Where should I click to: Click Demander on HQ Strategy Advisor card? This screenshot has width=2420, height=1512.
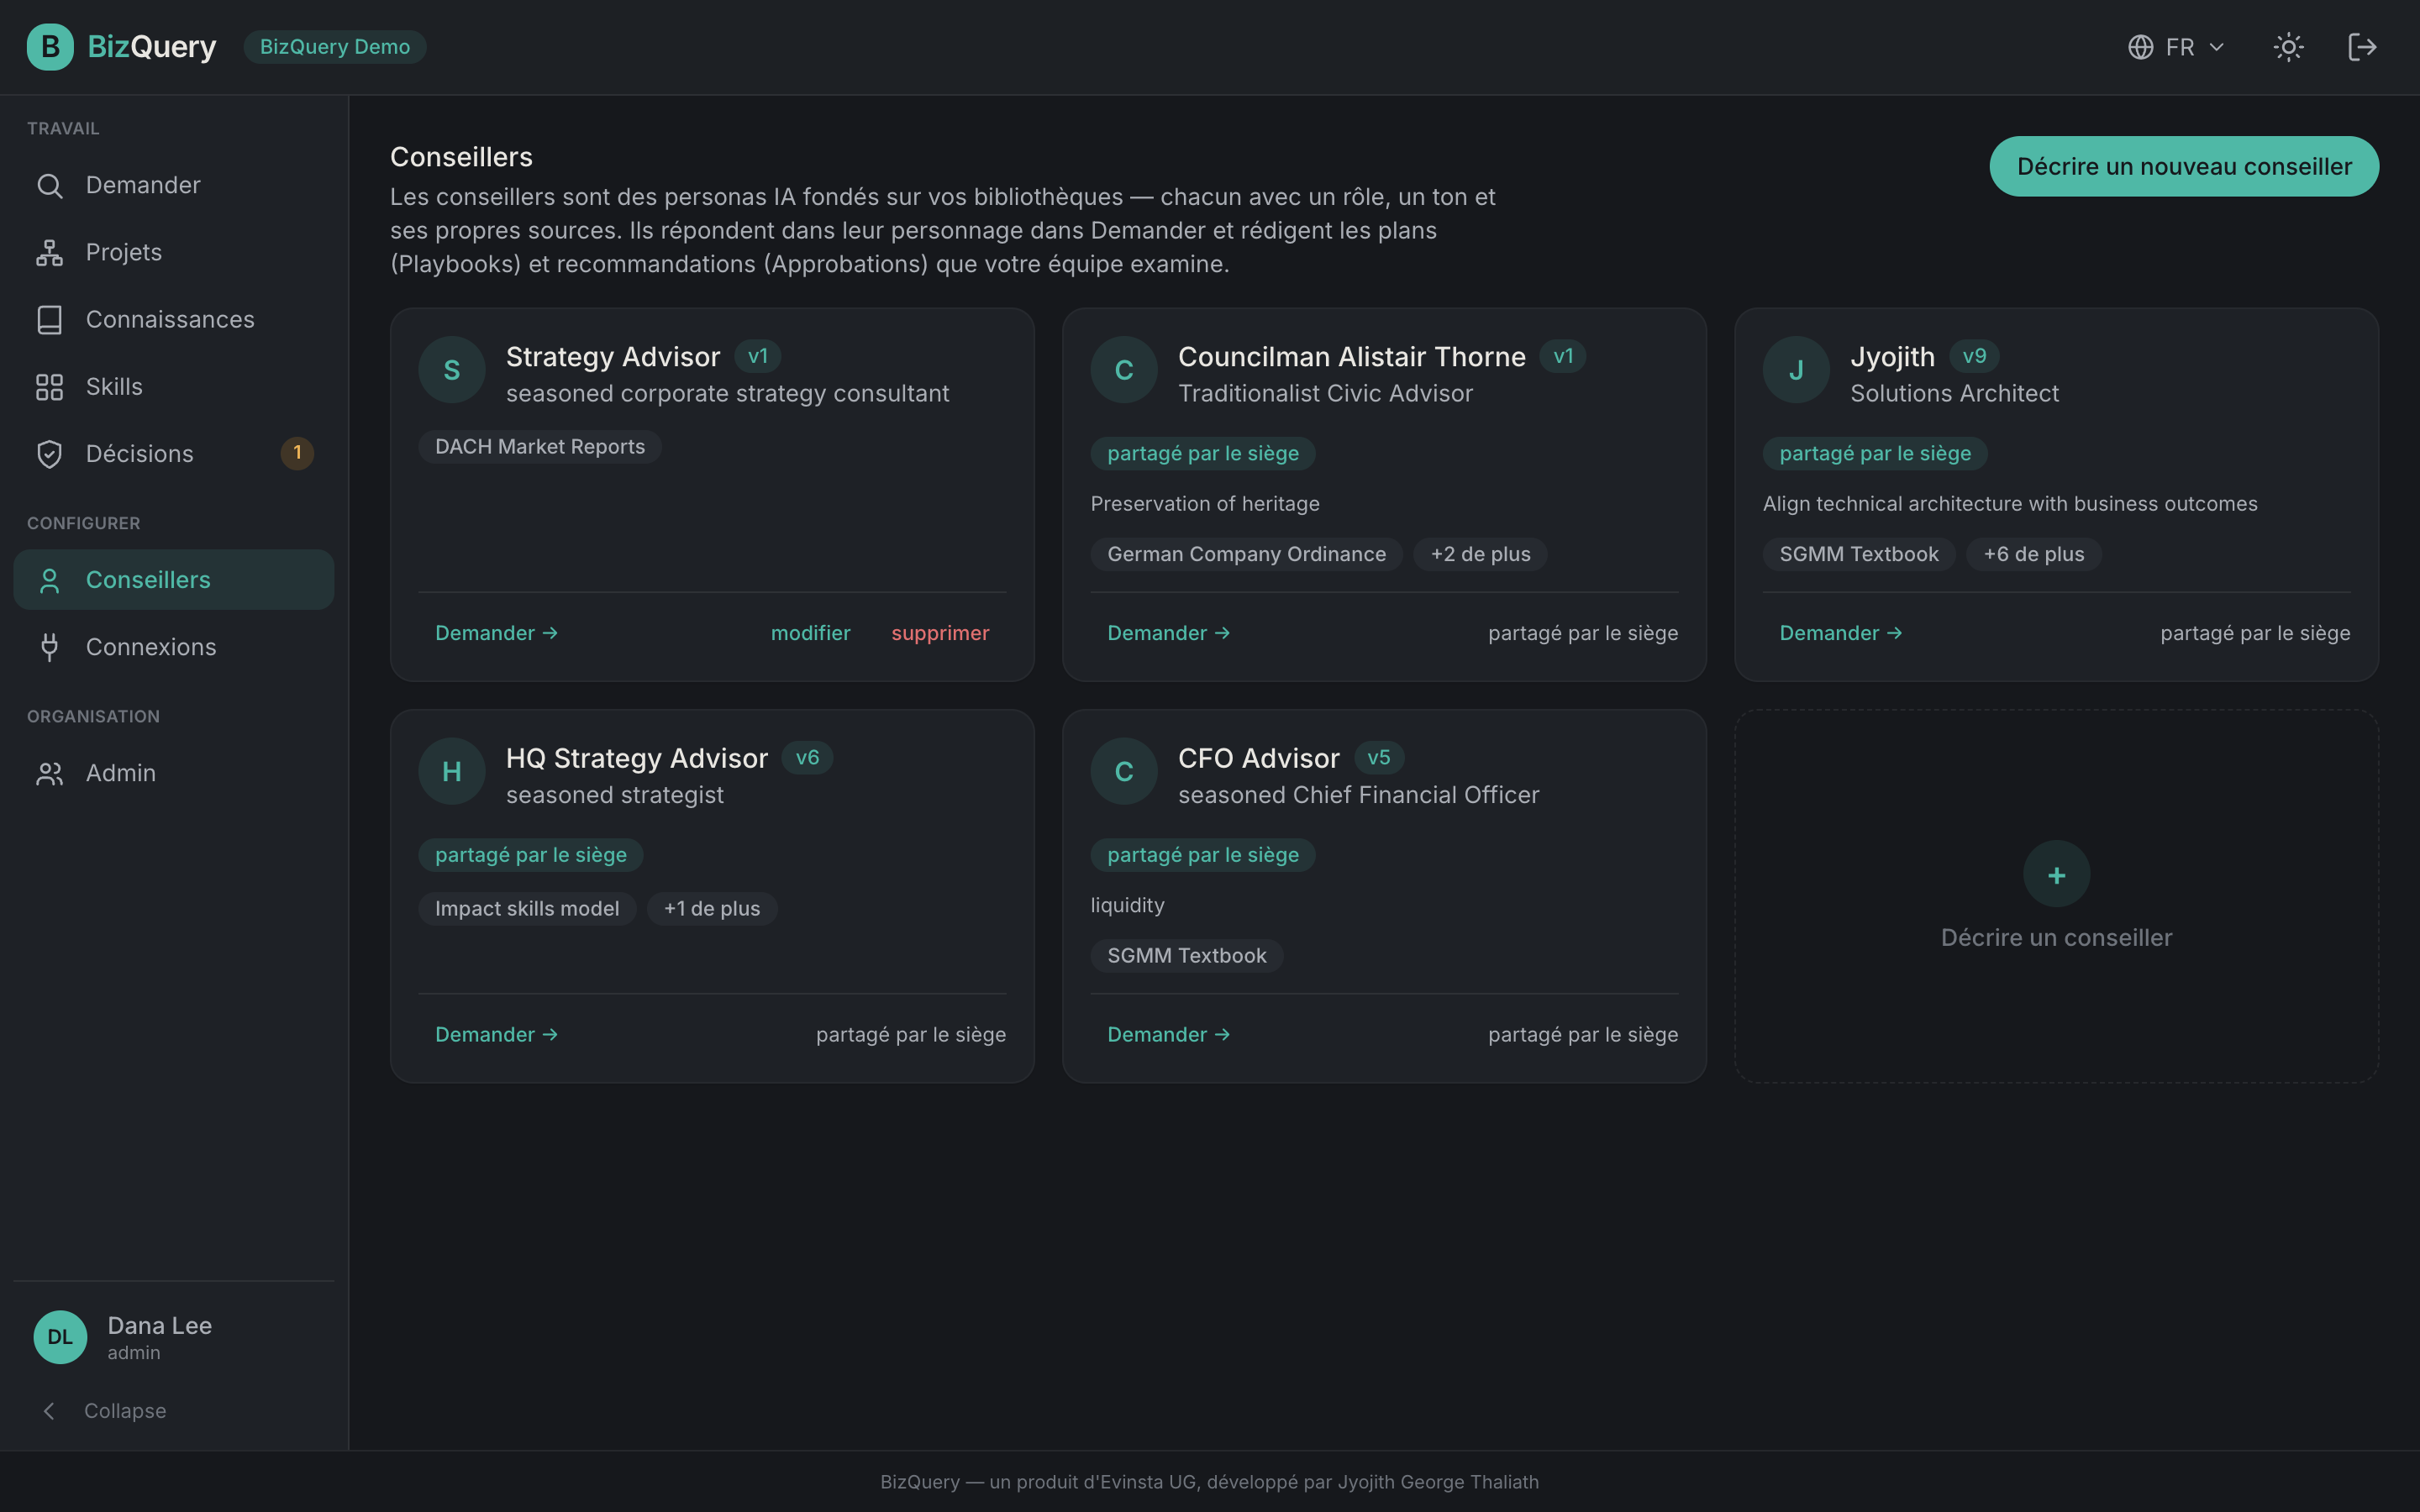pyautogui.click(x=496, y=1035)
